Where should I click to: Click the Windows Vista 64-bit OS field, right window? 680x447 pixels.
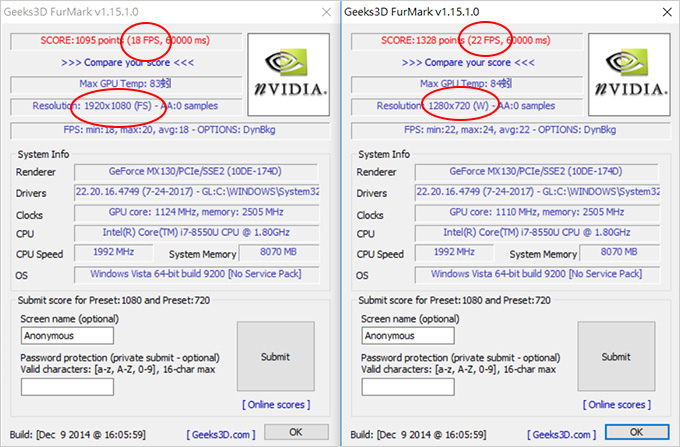coord(537,274)
